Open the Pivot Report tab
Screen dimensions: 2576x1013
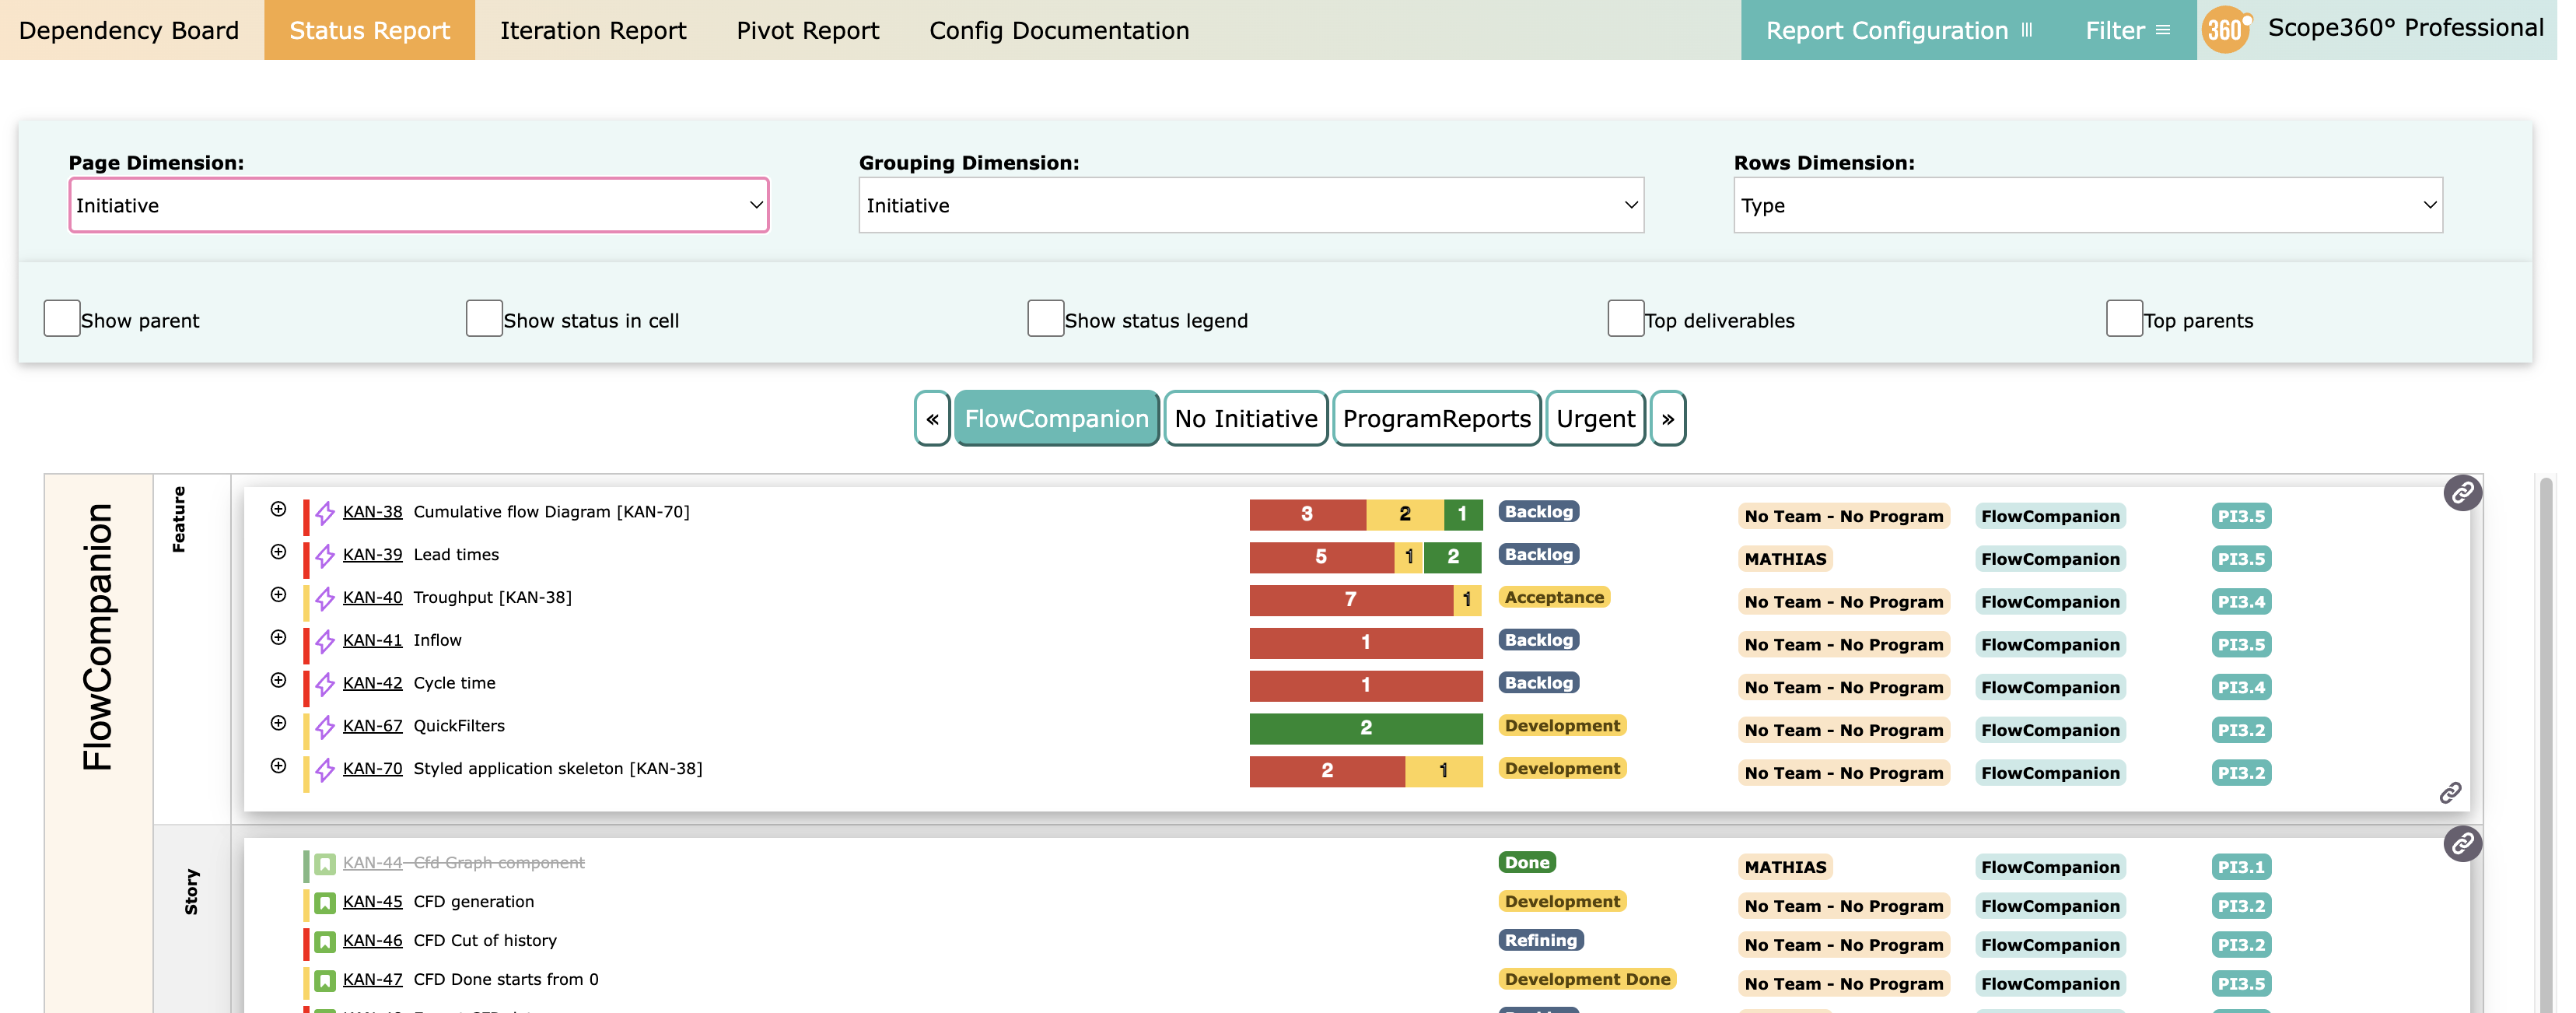coord(808,30)
